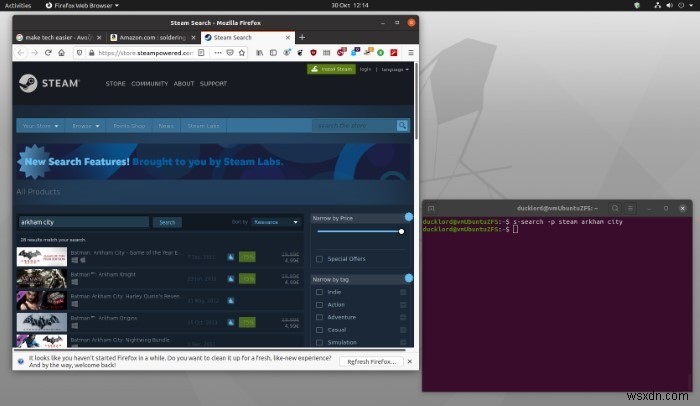The height and width of the screenshot is (406, 700).
Task: Go to the Firefox home page
Action: coord(62,53)
